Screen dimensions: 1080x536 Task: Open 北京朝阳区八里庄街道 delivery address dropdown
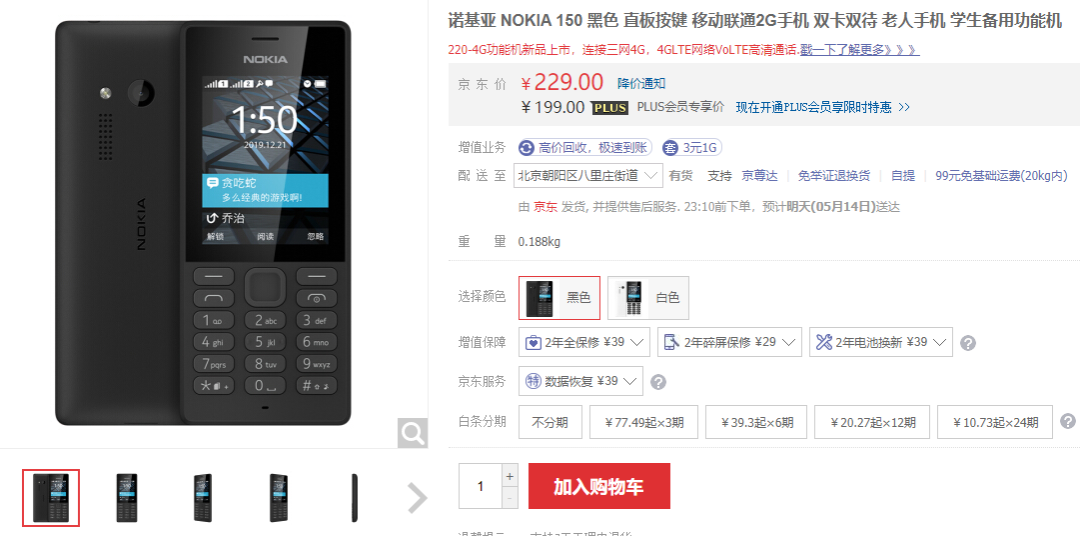(588, 176)
